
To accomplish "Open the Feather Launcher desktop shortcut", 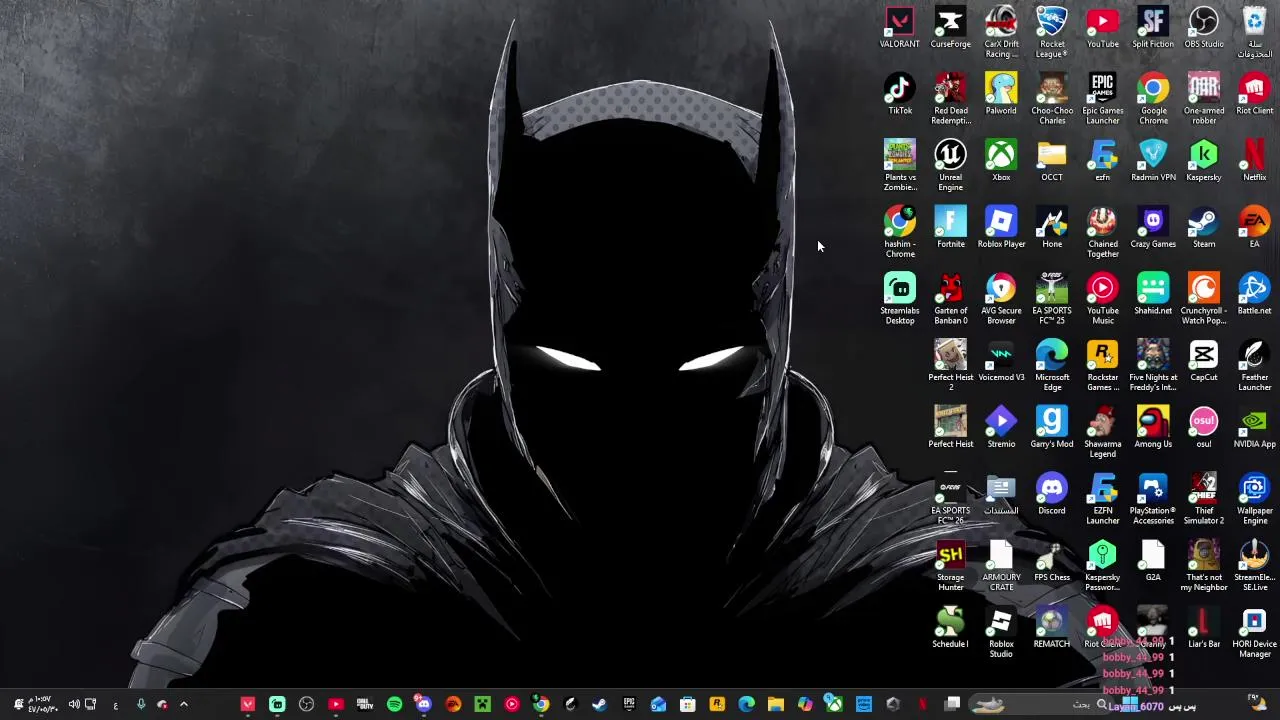I will click(1254, 366).
